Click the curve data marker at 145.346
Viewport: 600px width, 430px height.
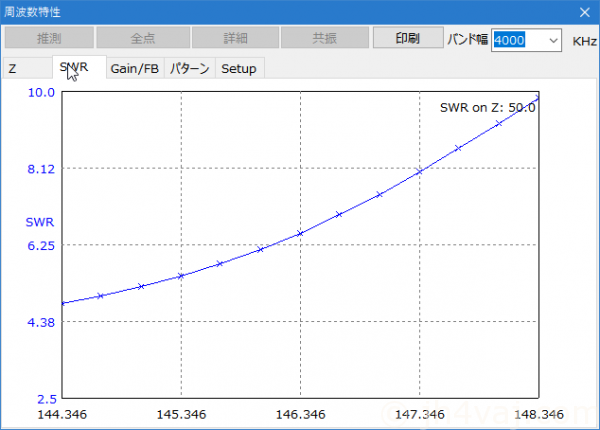pyautogui.click(x=181, y=276)
